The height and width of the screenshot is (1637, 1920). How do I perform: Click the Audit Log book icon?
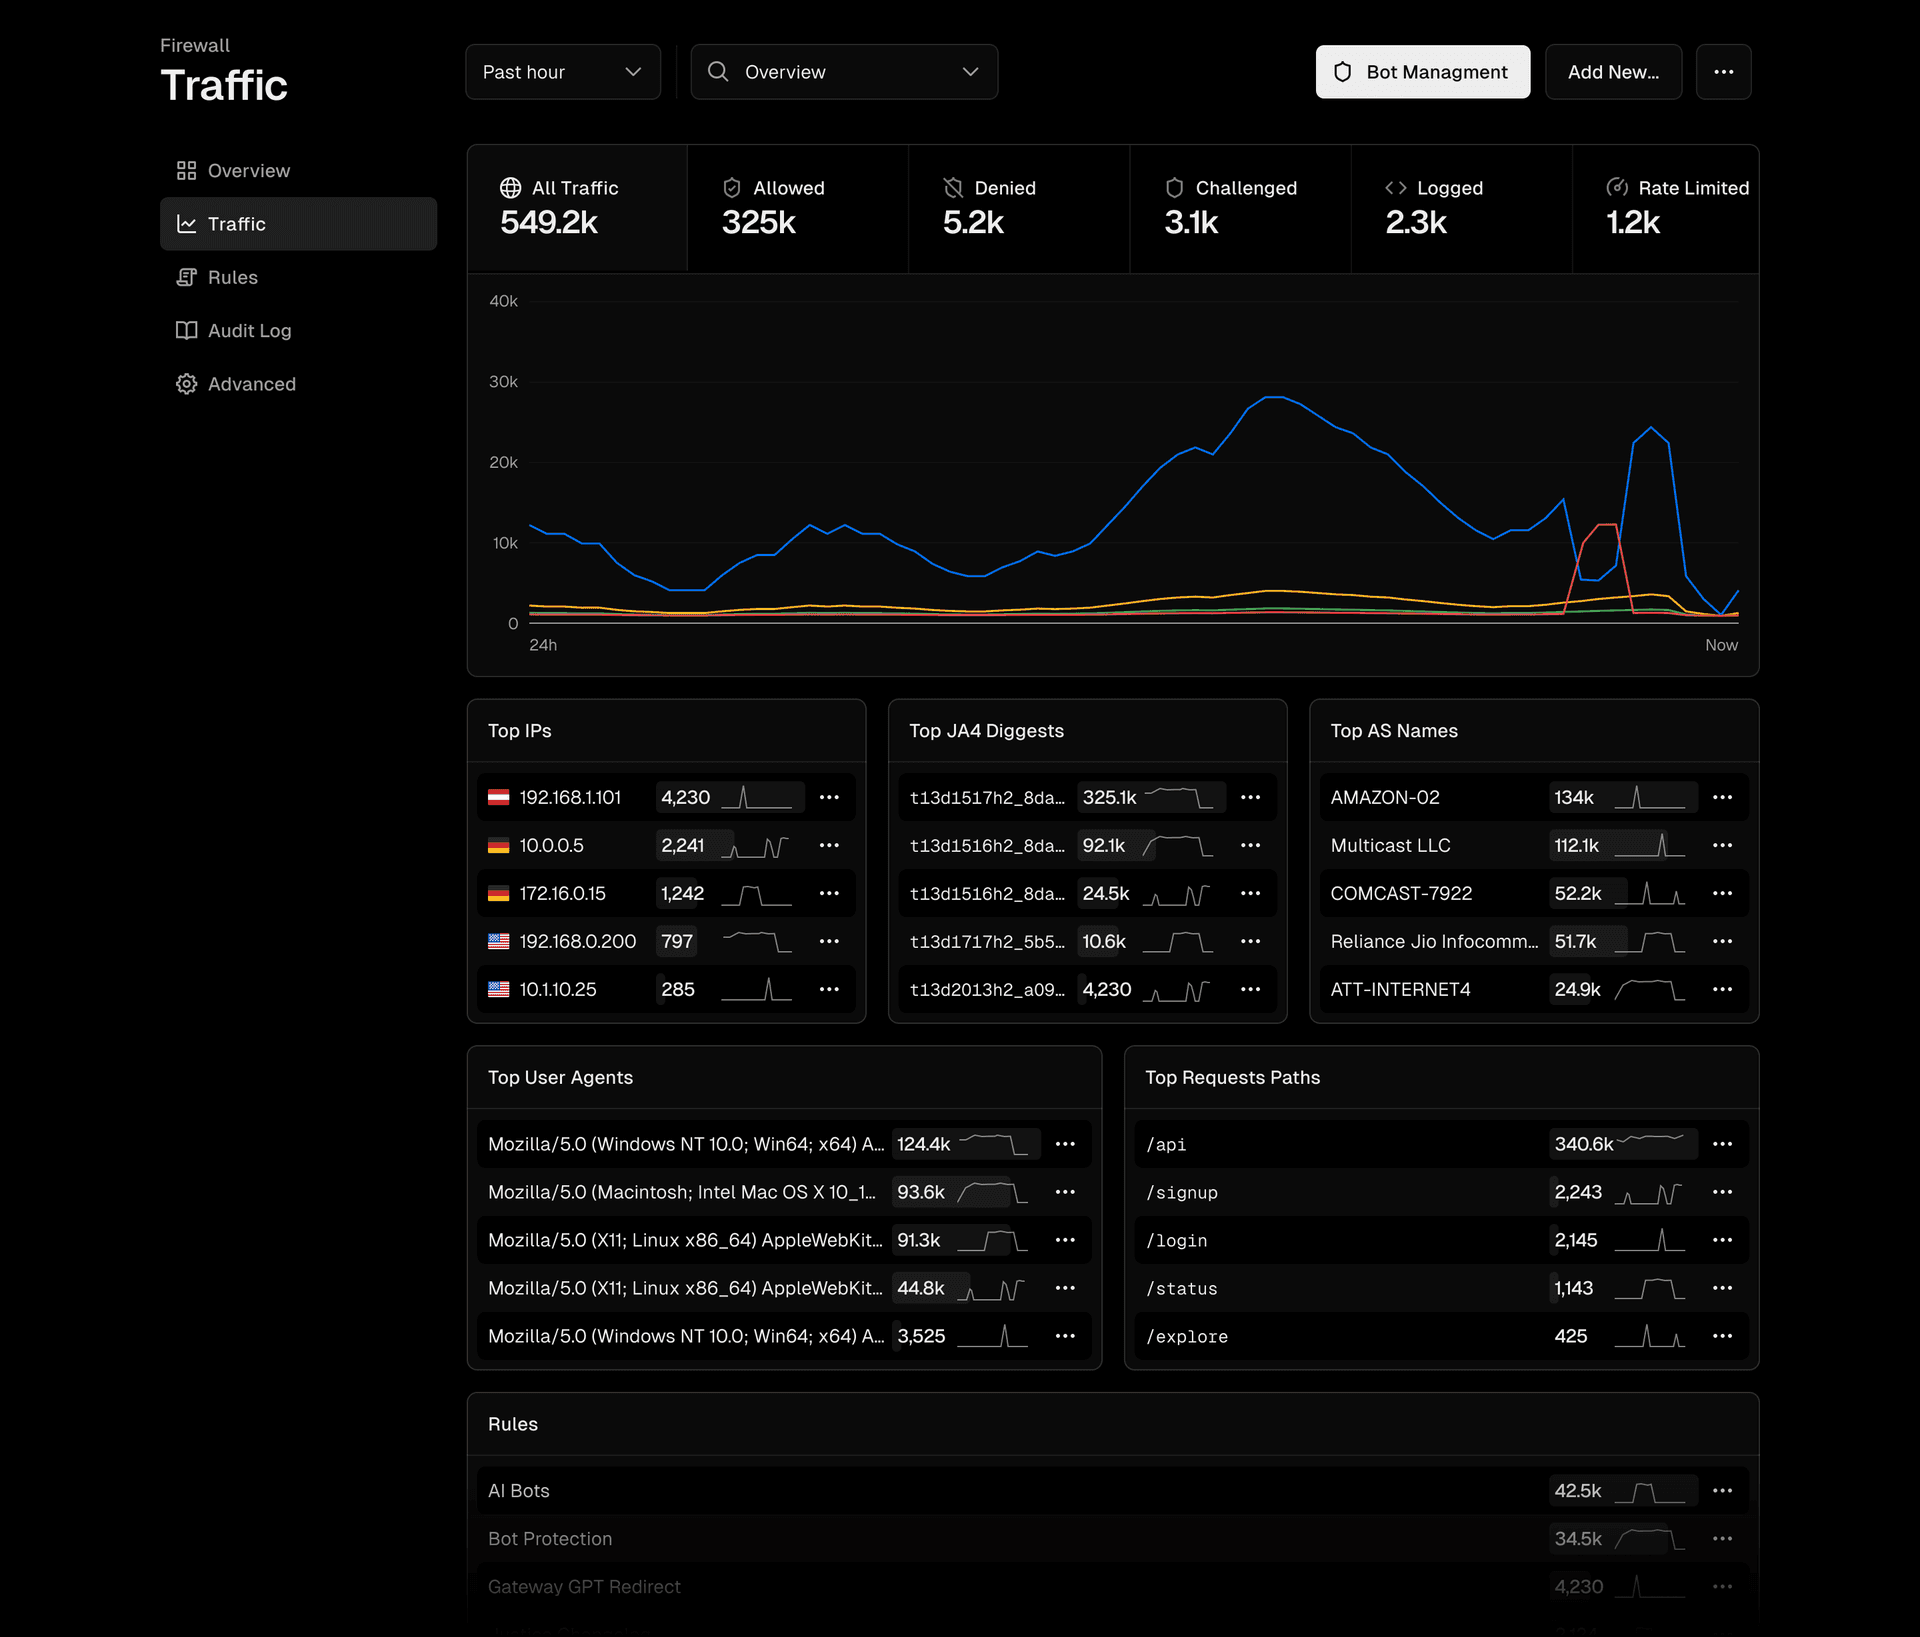pyautogui.click(x=186, y=330)
